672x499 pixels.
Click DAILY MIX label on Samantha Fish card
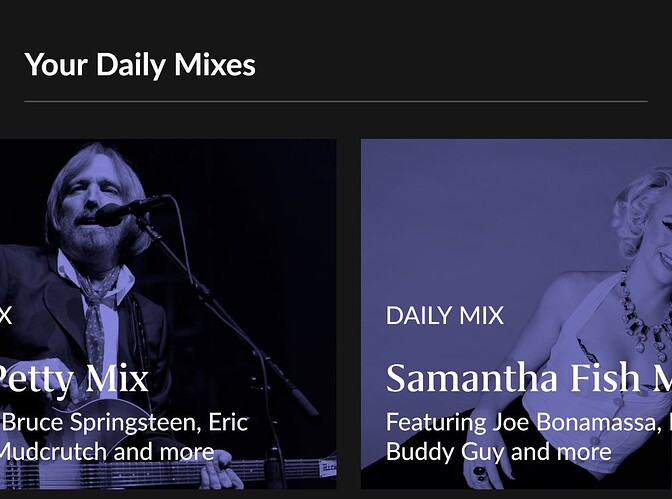coord(445,316)
